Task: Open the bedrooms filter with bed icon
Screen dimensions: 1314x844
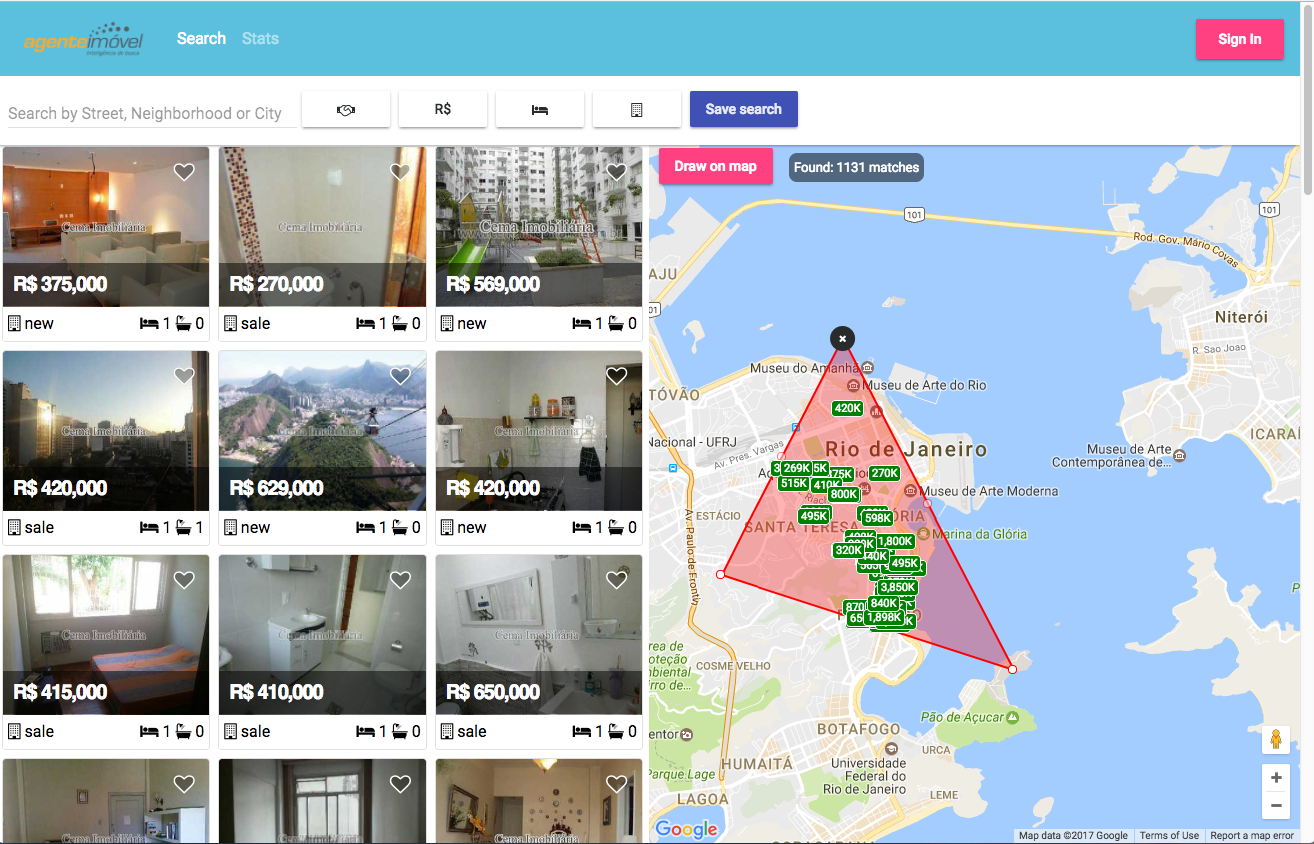Action: 540,109
